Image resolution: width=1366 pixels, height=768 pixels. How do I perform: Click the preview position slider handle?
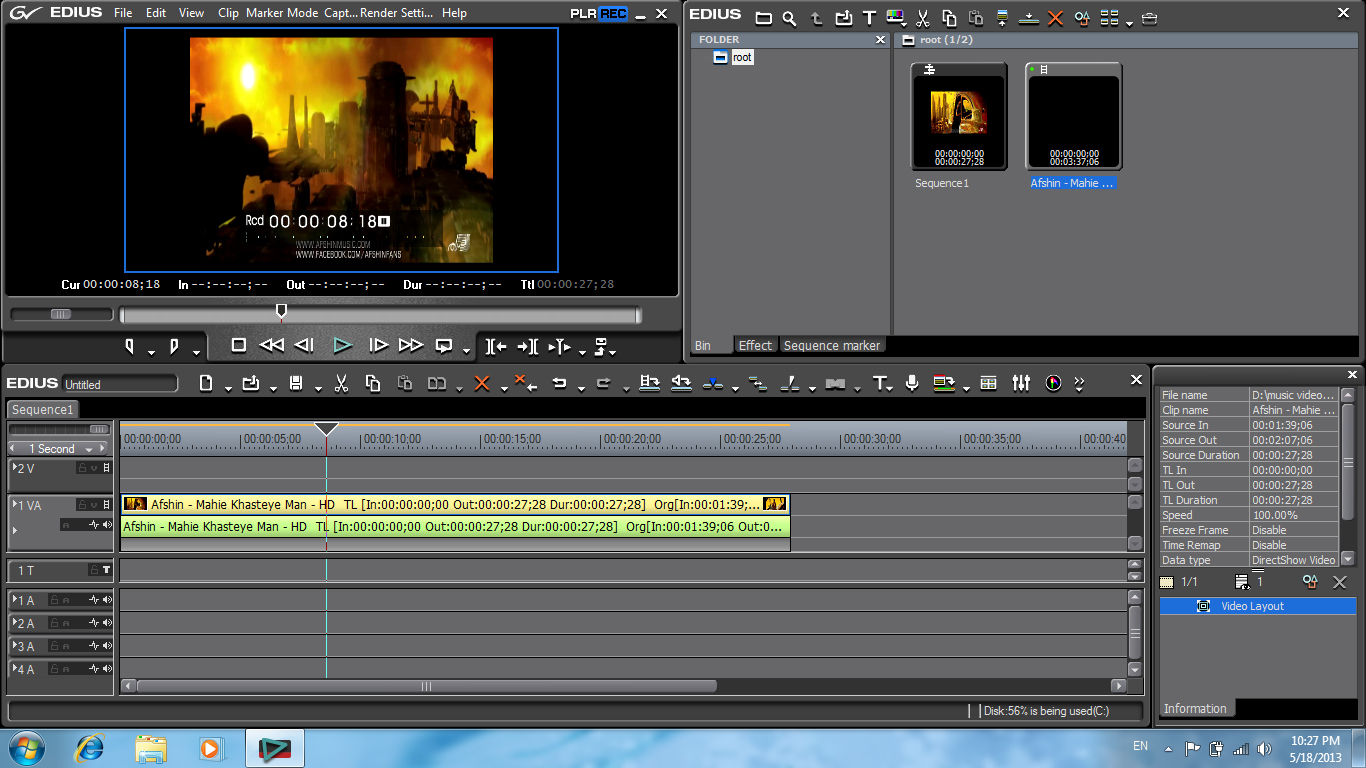[x=281, y=312]
